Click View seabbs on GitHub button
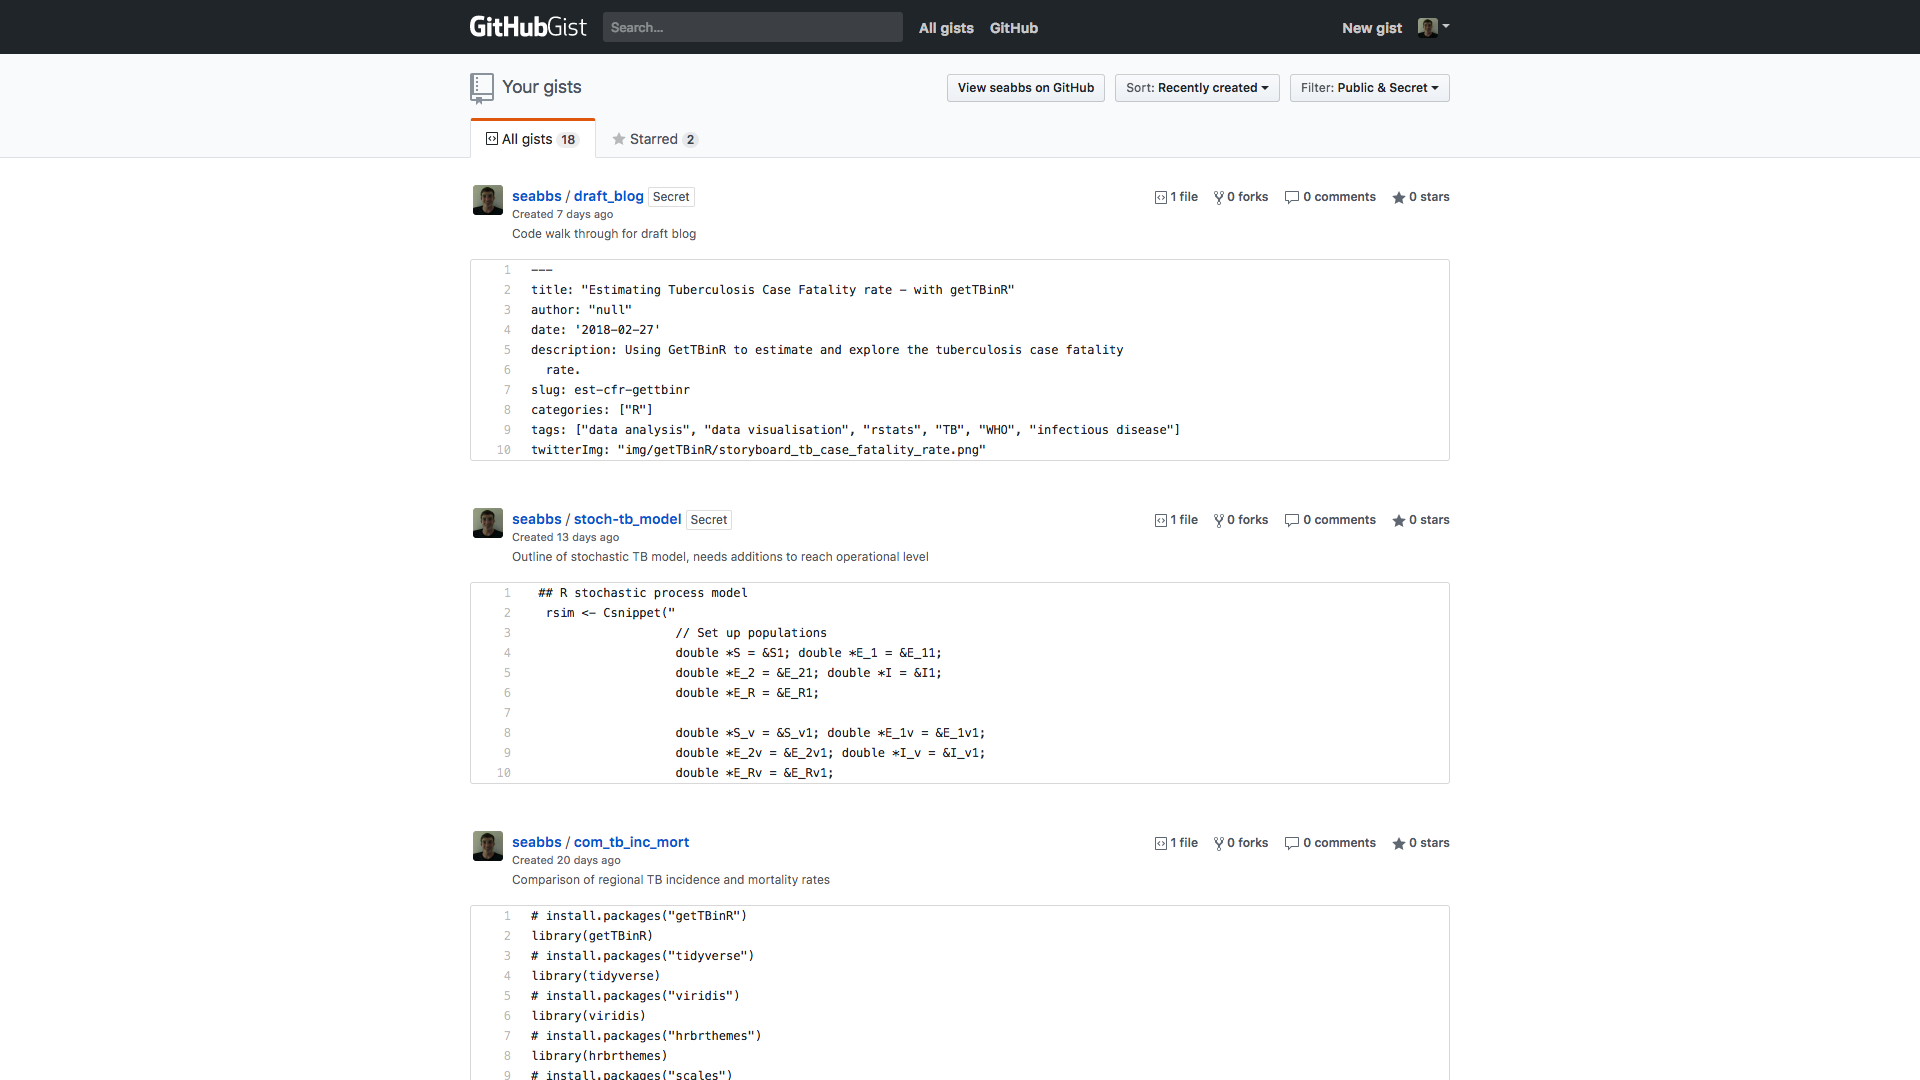The height and width of the screenshot is (1080, 1920). click(1025, 88)
